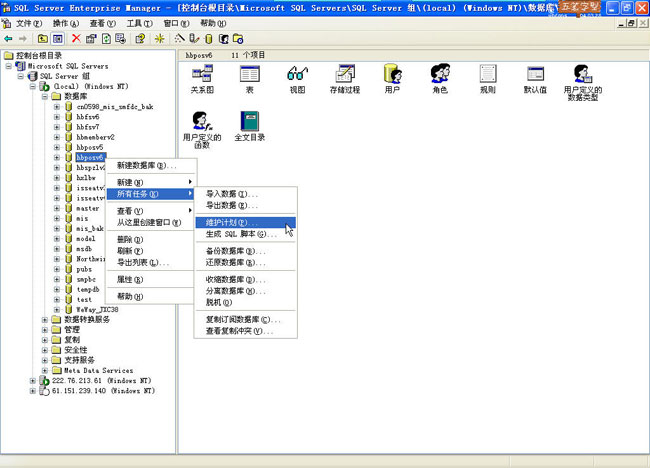Viewport: 650px width, 468px height.
Task: Open the 帮助(H) menu in menu bar
Action: (213, 24)
